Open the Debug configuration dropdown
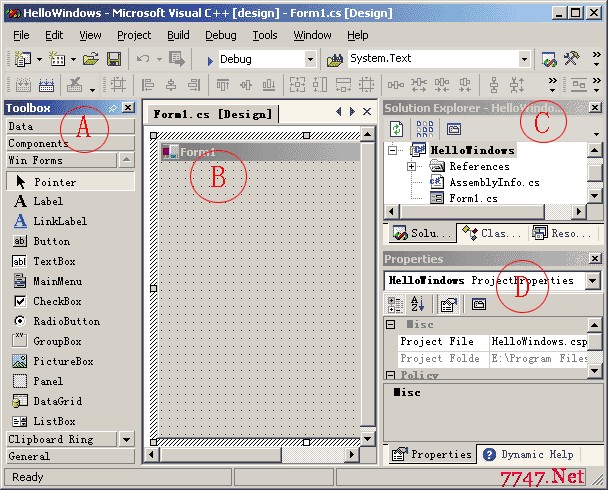 tap(310, 60)
